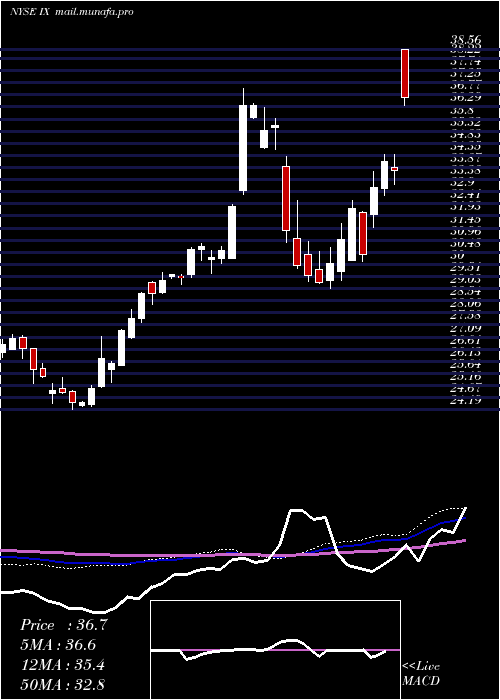This screenshot has width=500, height=700.
Task: Click the 27.09 price axis label
Action: [465, 328]
